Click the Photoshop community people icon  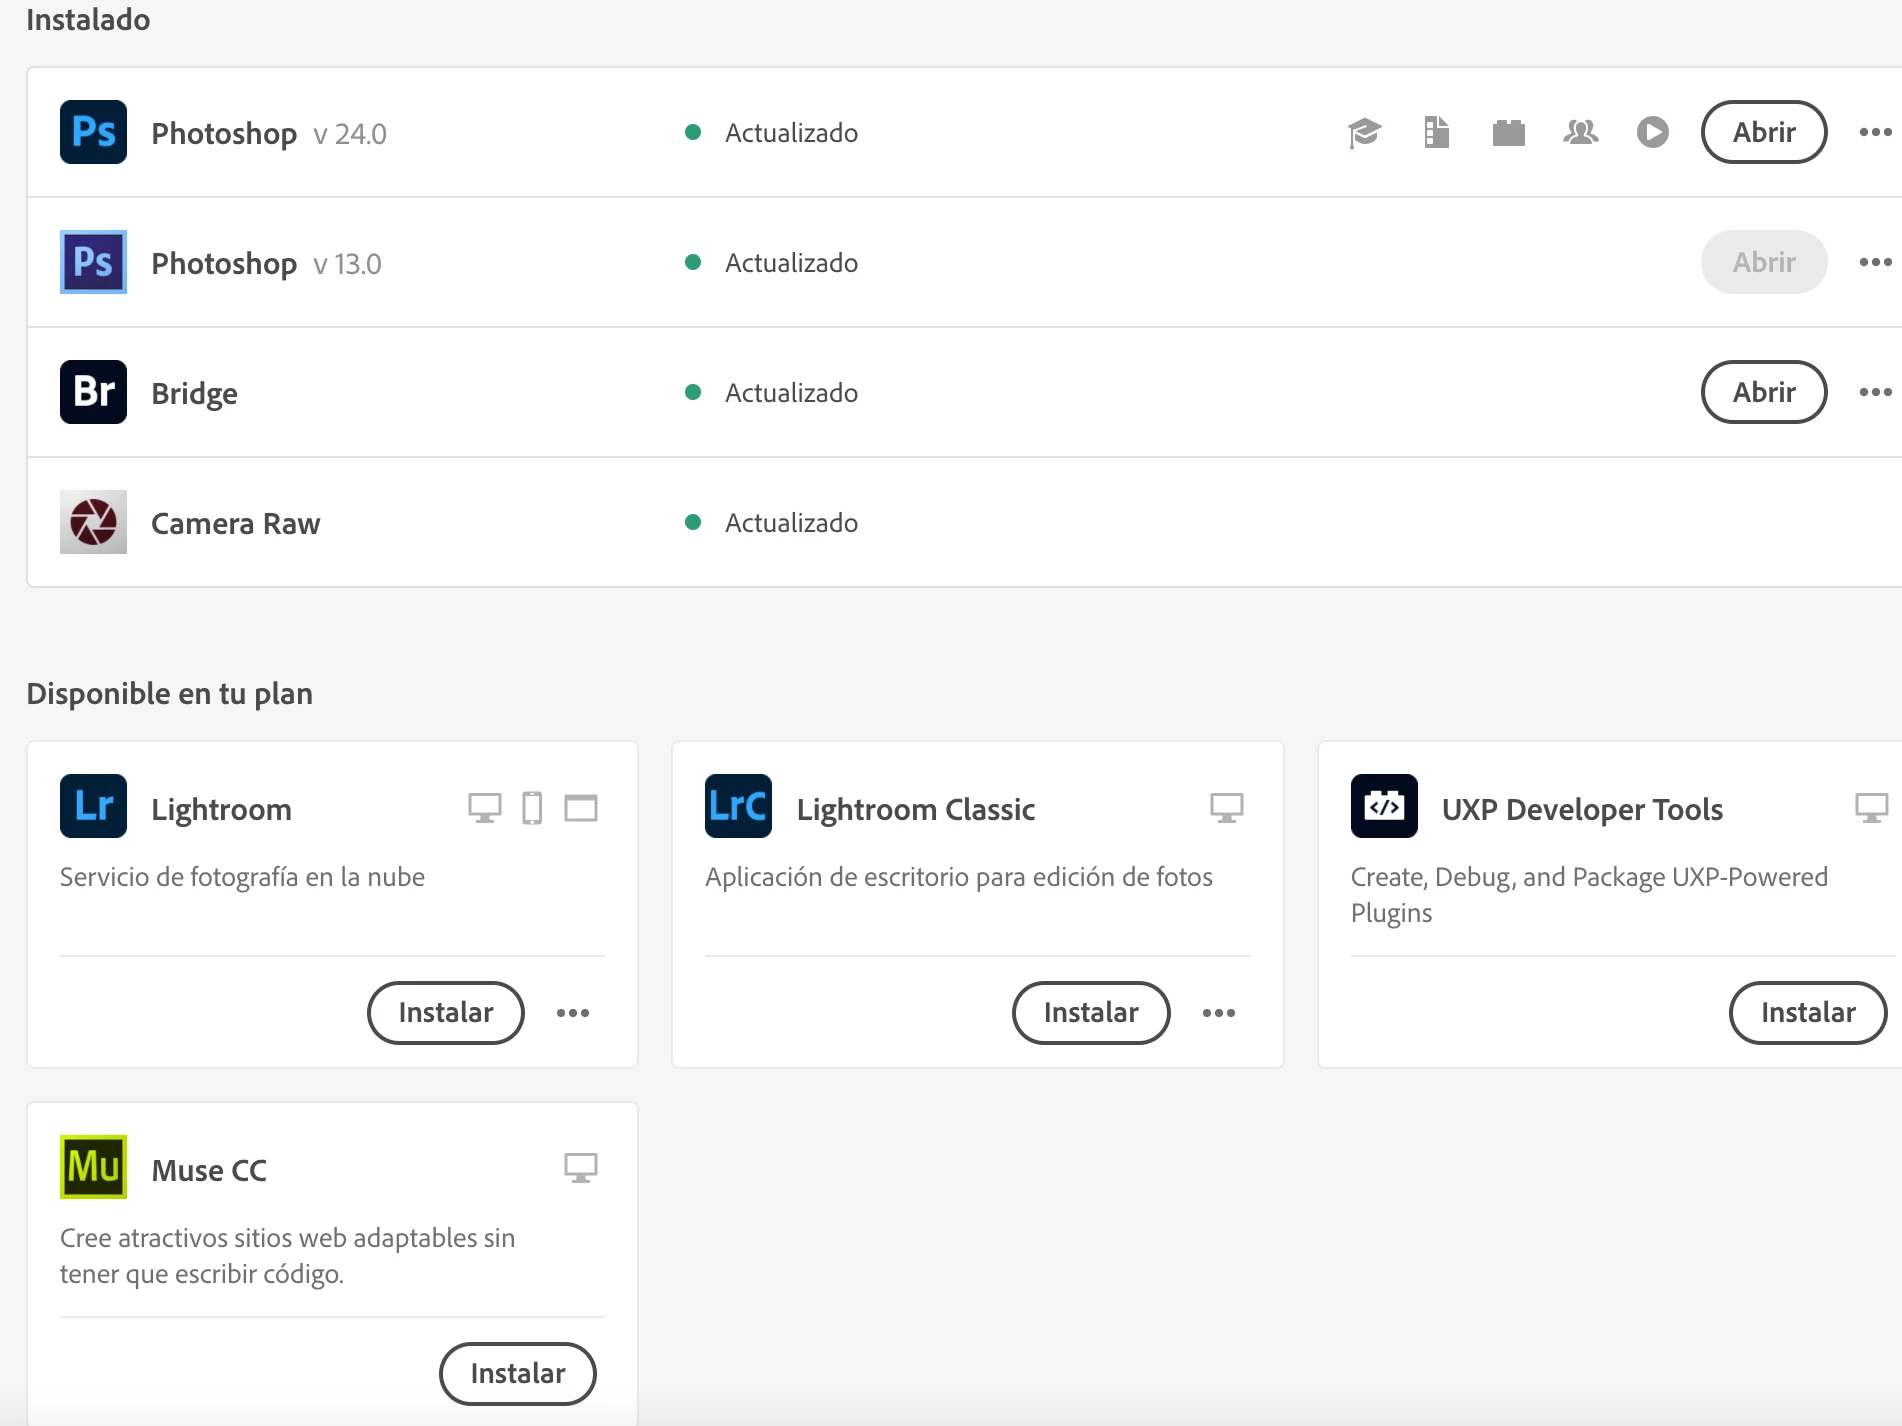tap(1580, 132)
